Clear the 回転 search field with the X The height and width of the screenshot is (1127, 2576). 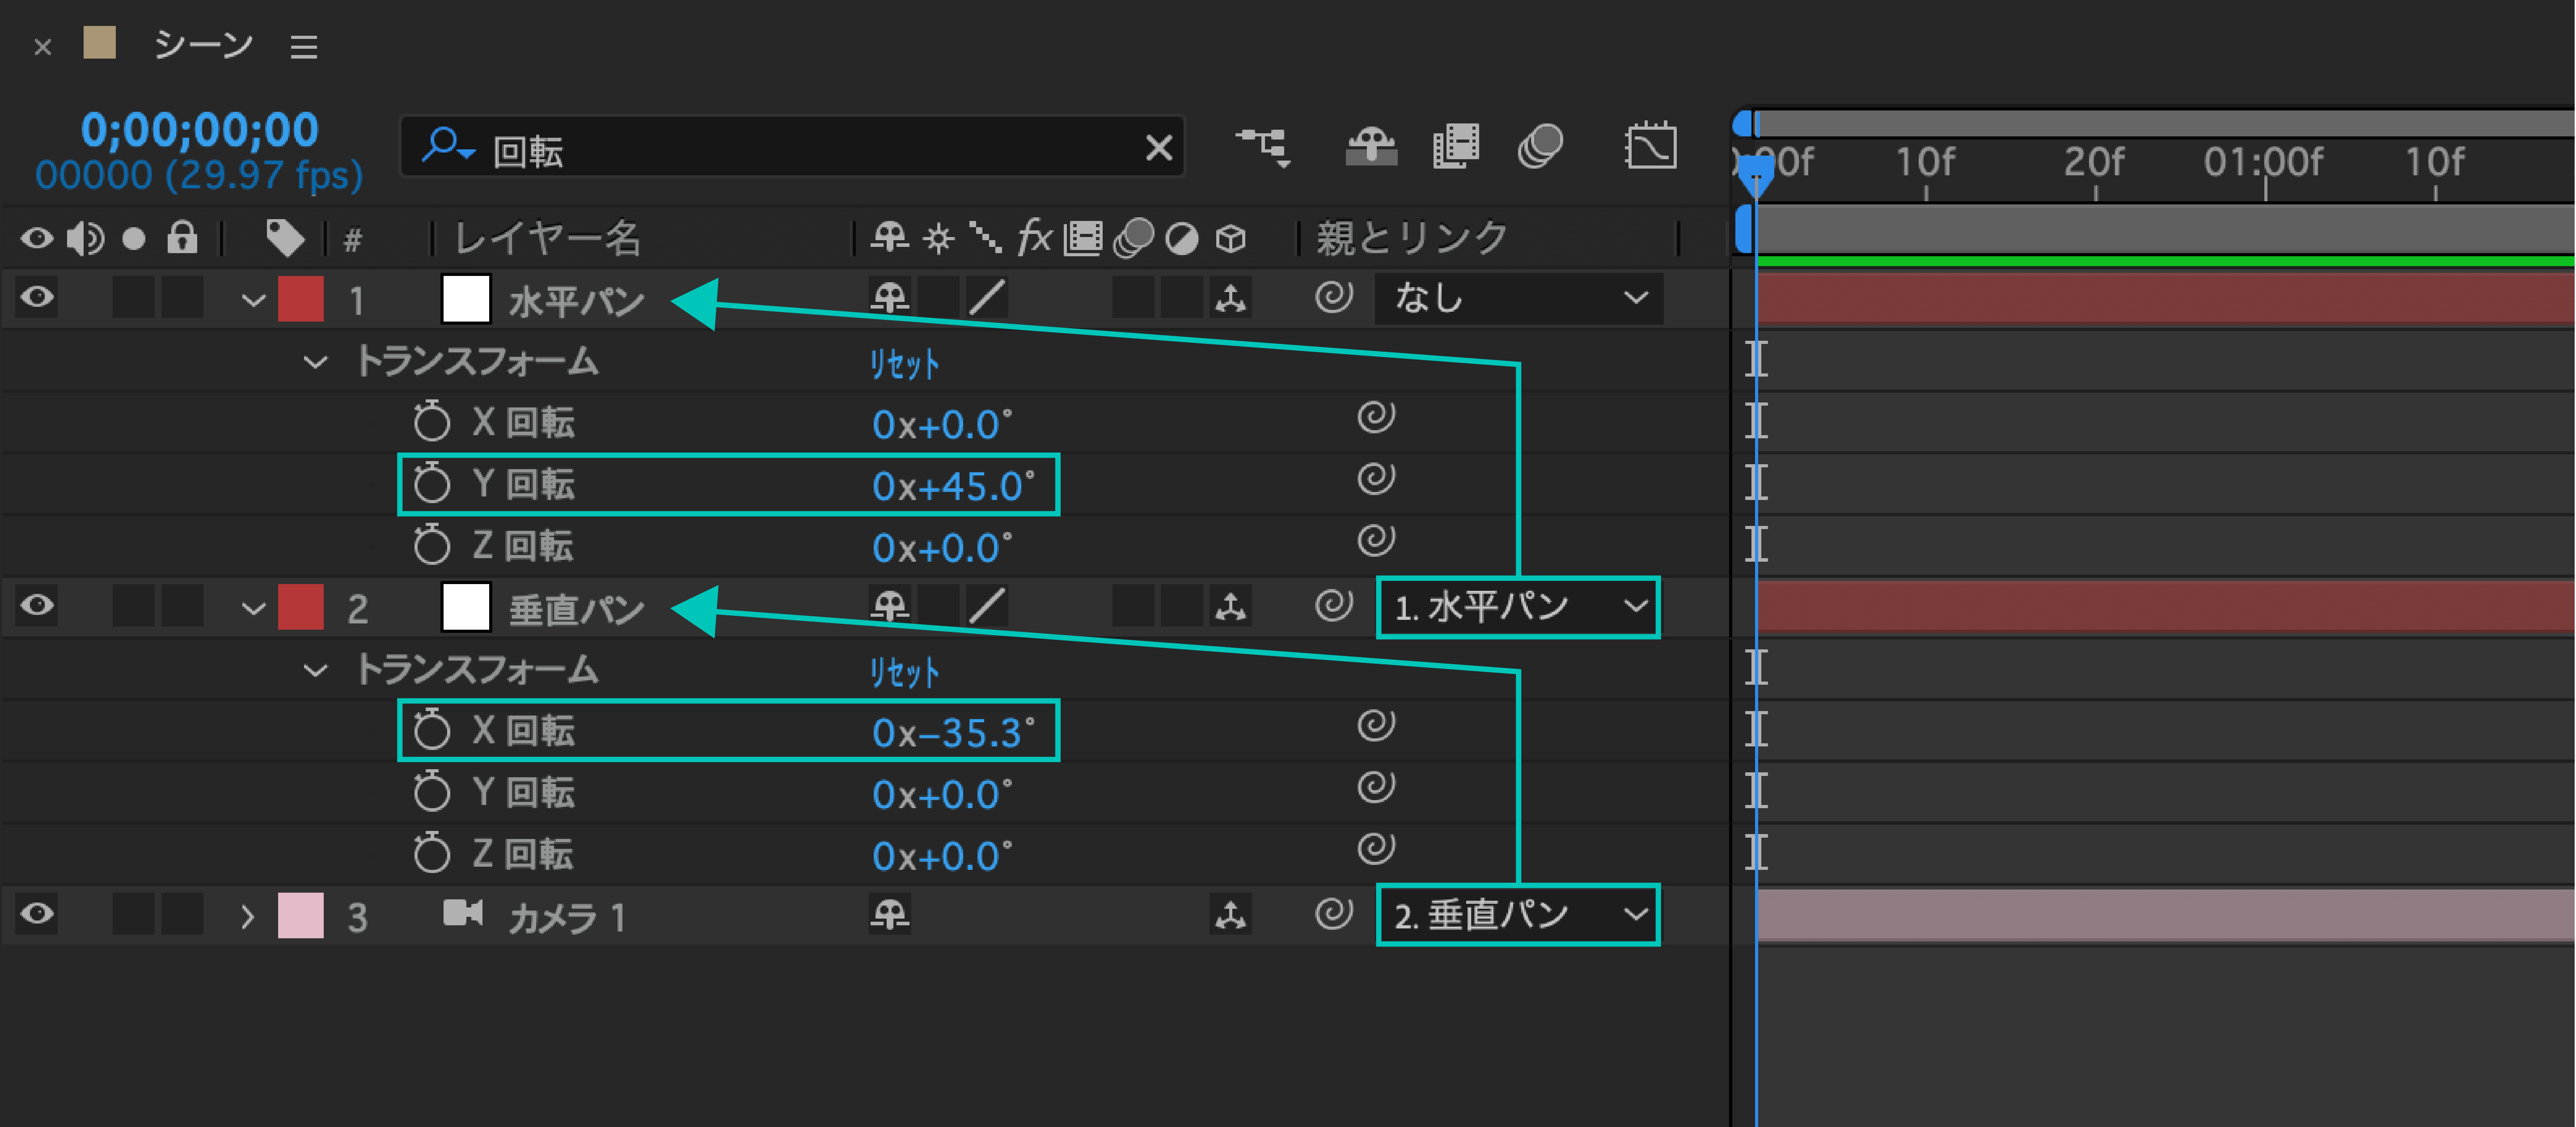tap(1159, 148)
